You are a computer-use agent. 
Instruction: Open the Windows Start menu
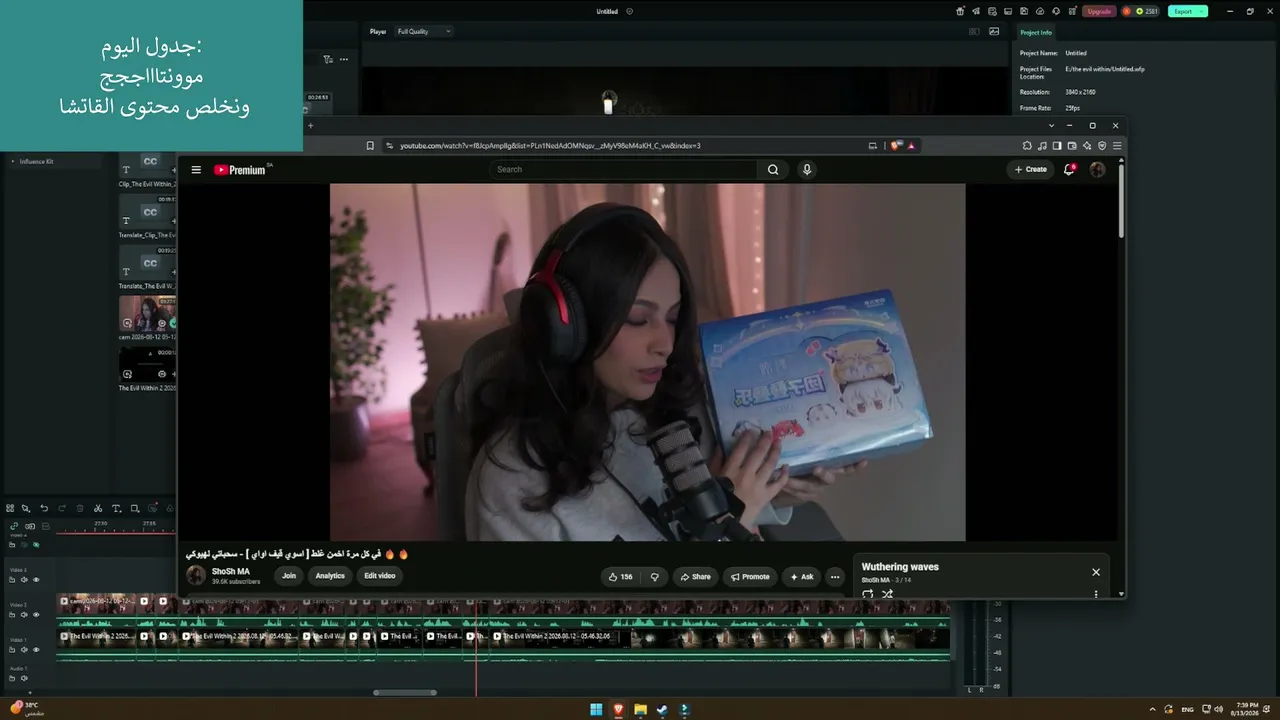(596, 710)
